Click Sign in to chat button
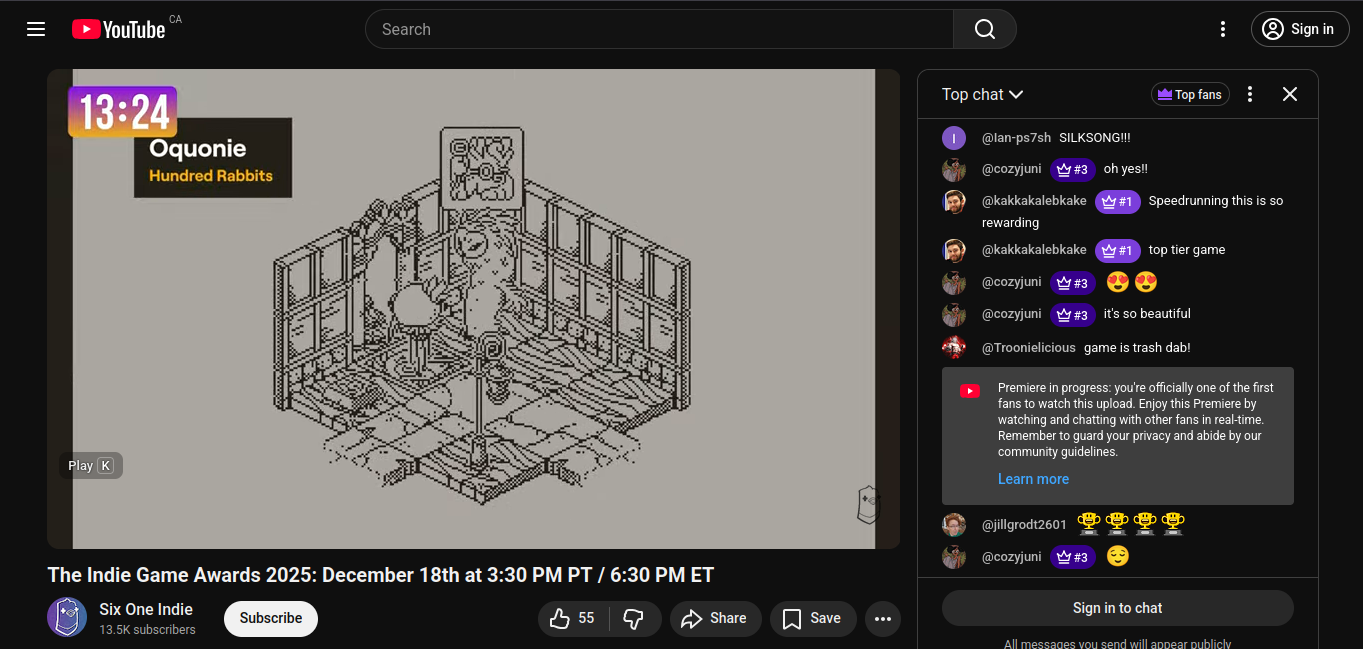The image size is (1363, 649). (1117, 608)
